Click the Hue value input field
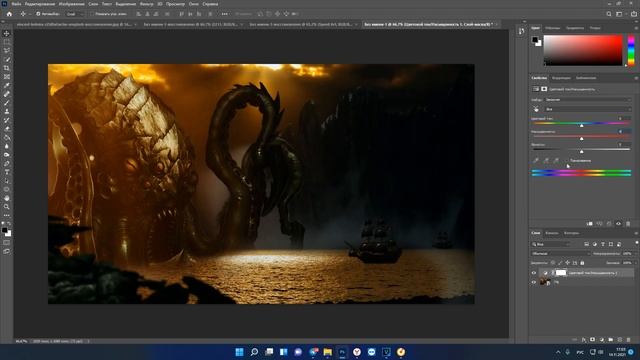The image size is (640, 360). (624, 118)
